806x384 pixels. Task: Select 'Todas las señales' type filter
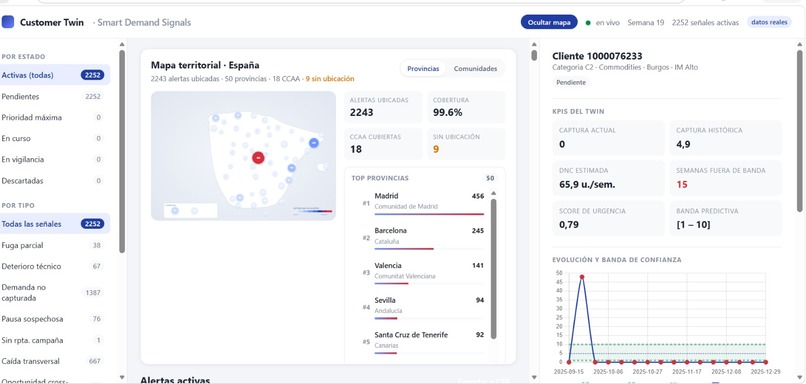click(x=55, y=224)
